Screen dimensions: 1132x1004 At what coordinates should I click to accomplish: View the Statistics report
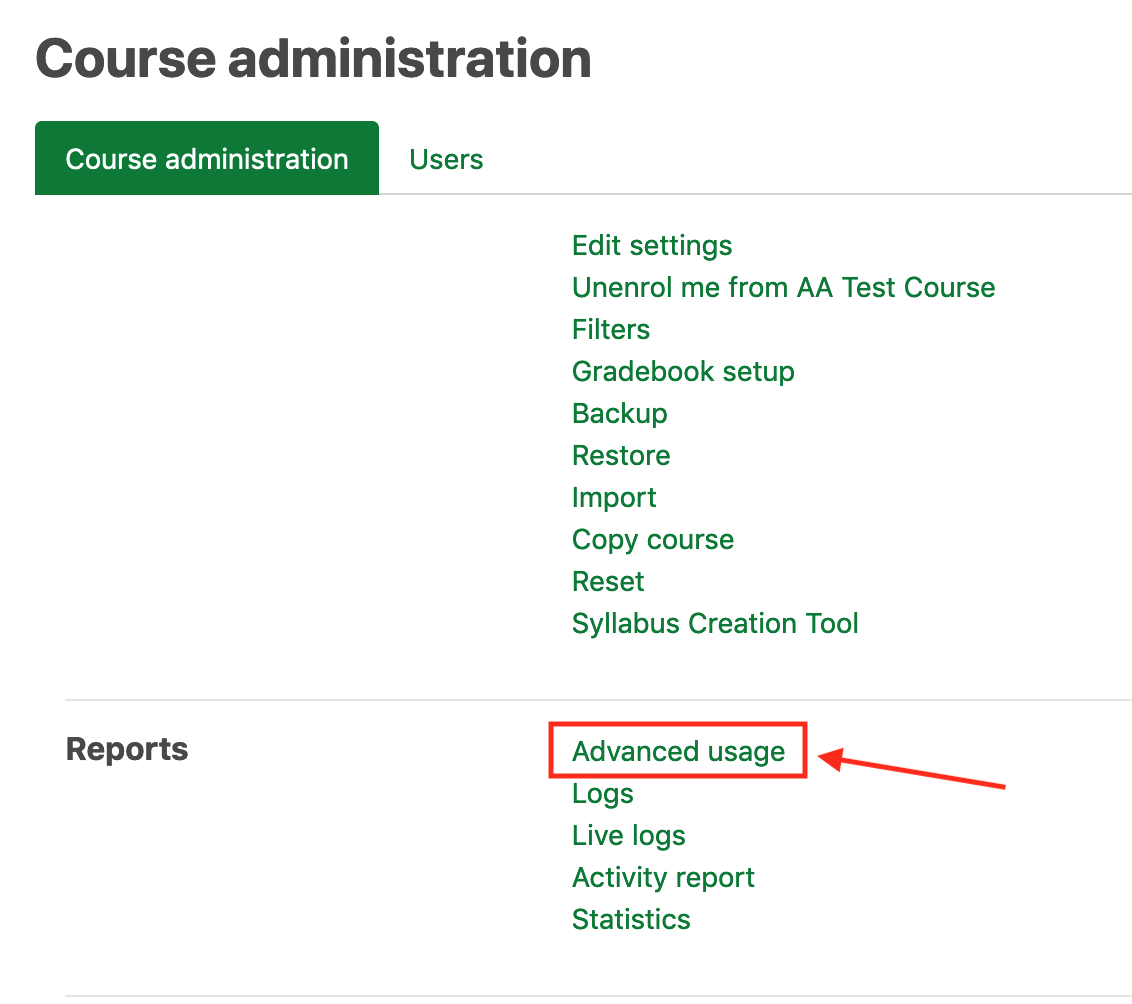(x=631, y=920)
